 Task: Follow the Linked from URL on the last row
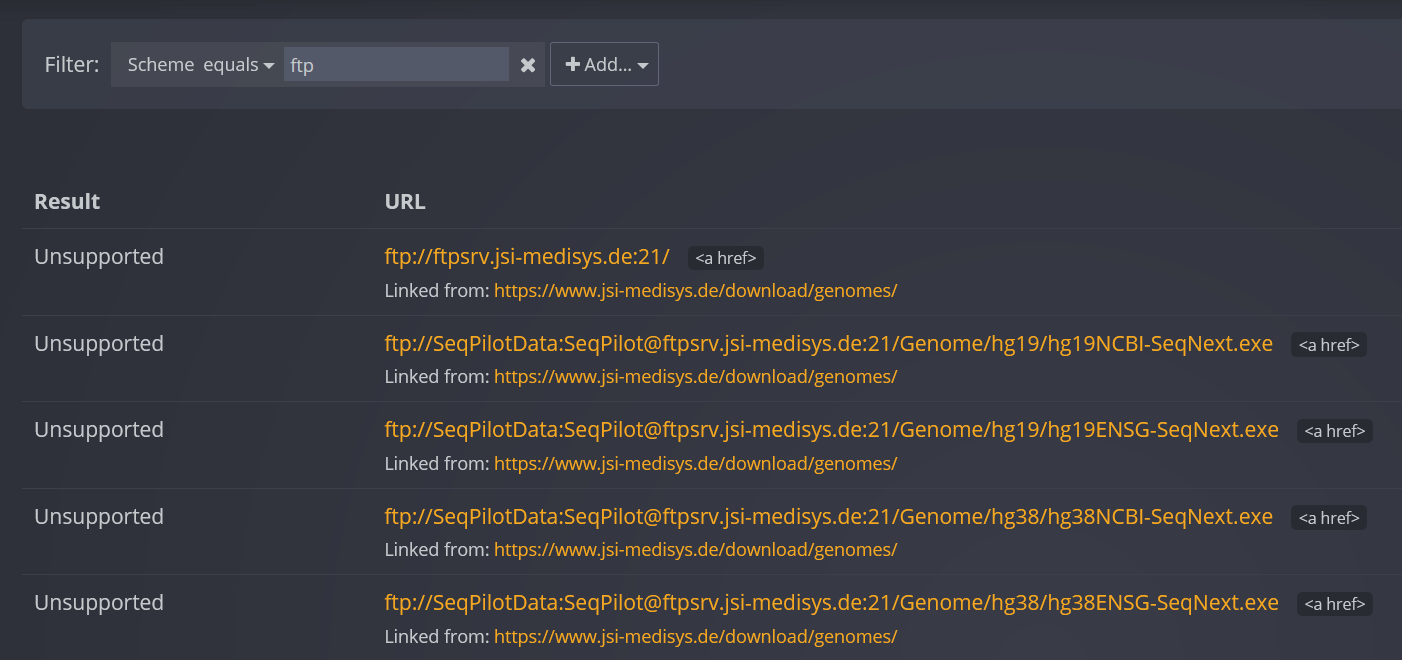(695, 636)
